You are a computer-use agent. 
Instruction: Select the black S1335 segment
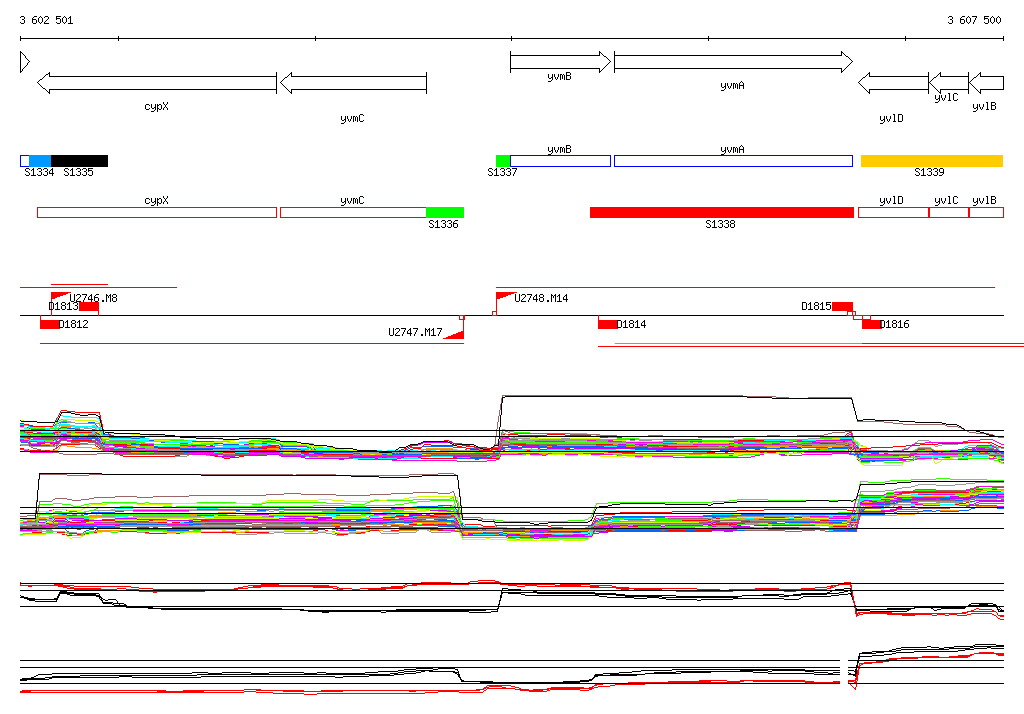pyautogui.click(x=80, y=161)
